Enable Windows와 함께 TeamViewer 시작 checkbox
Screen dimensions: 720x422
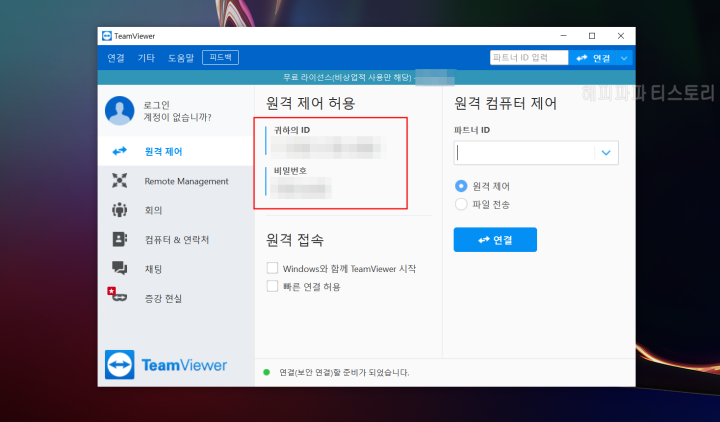(272, 268)
